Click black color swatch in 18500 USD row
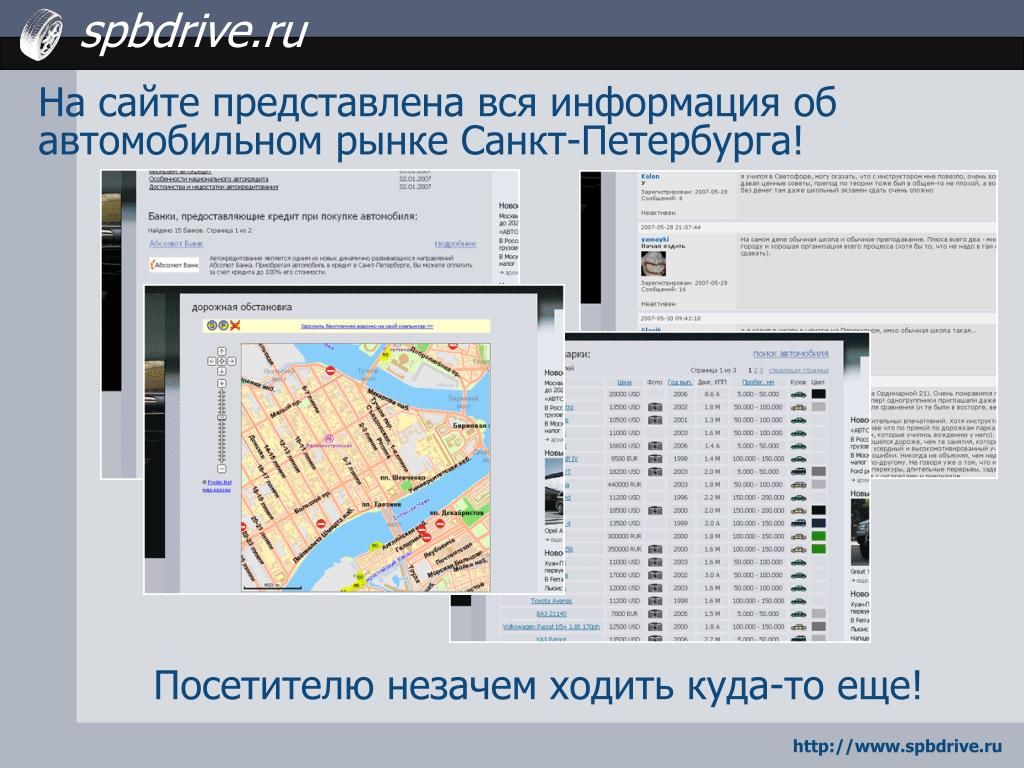1024x768 pixels. click(x=818, y=510)
